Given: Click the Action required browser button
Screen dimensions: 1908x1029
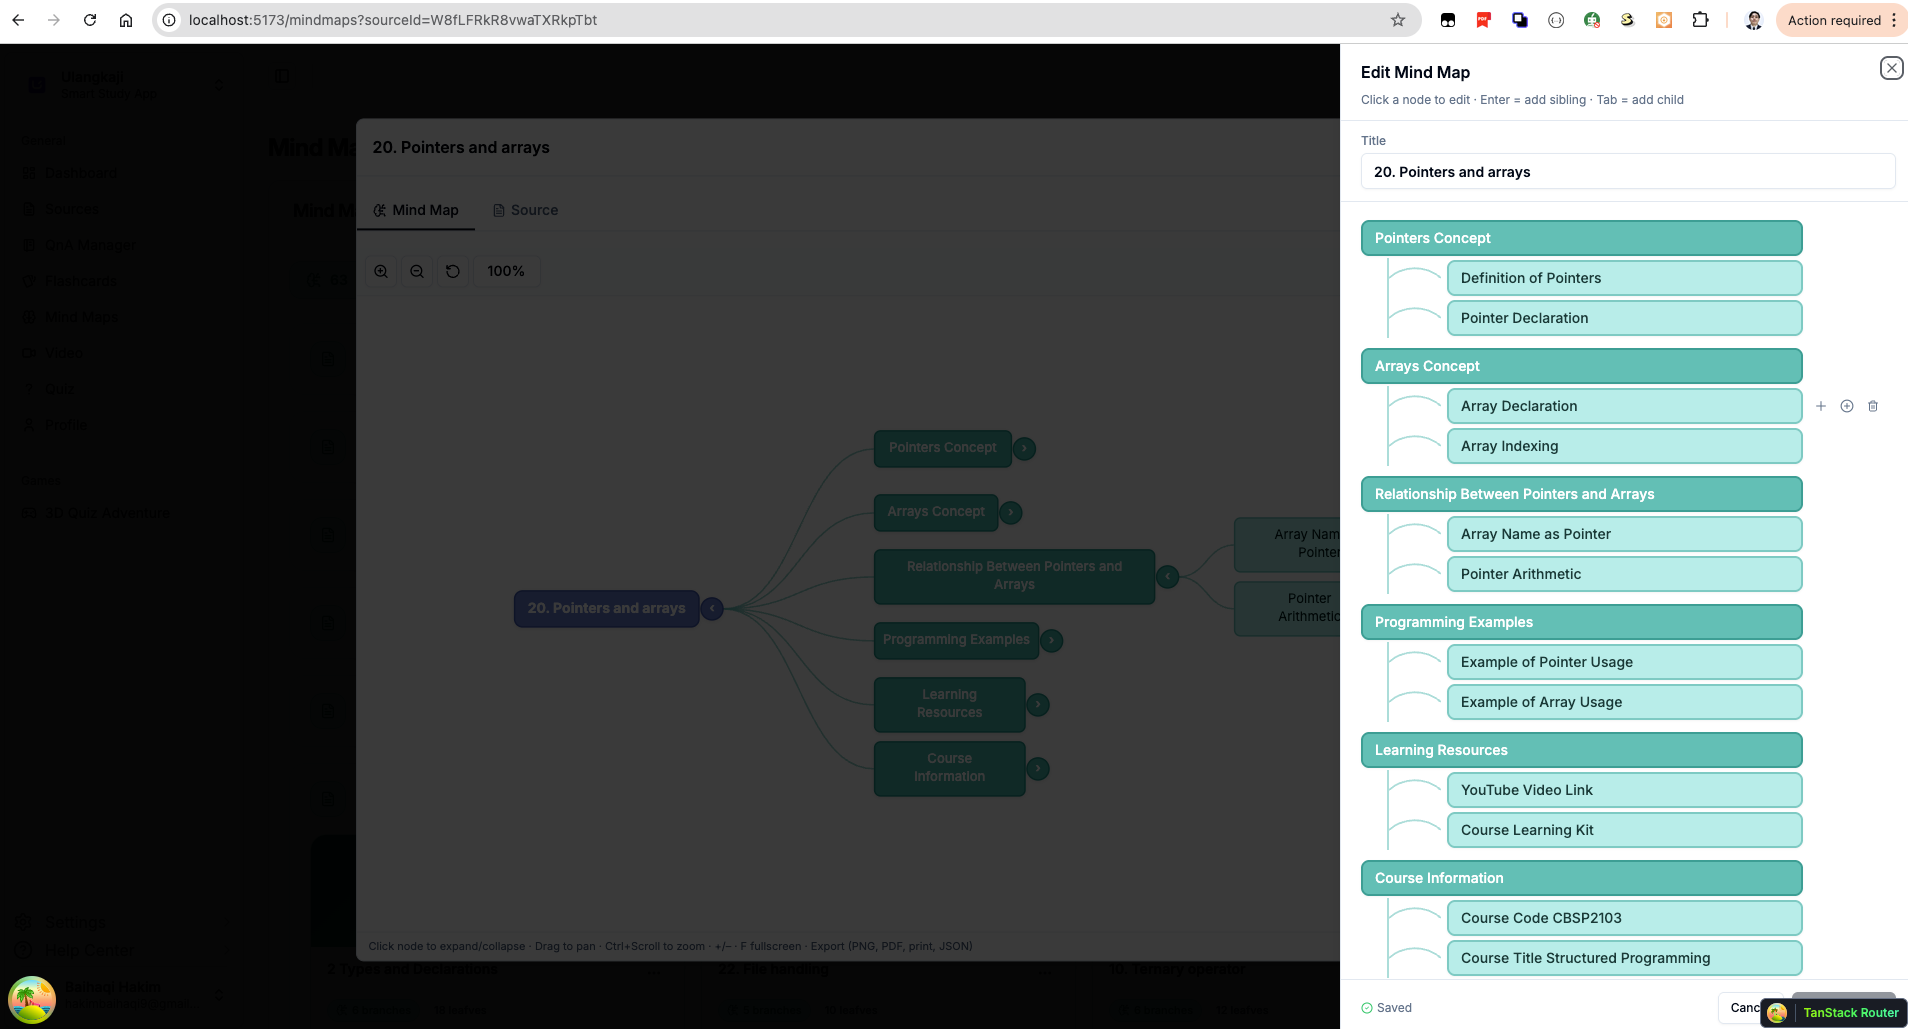Looking at the screenshot, I should click(x=1834, y=20).
